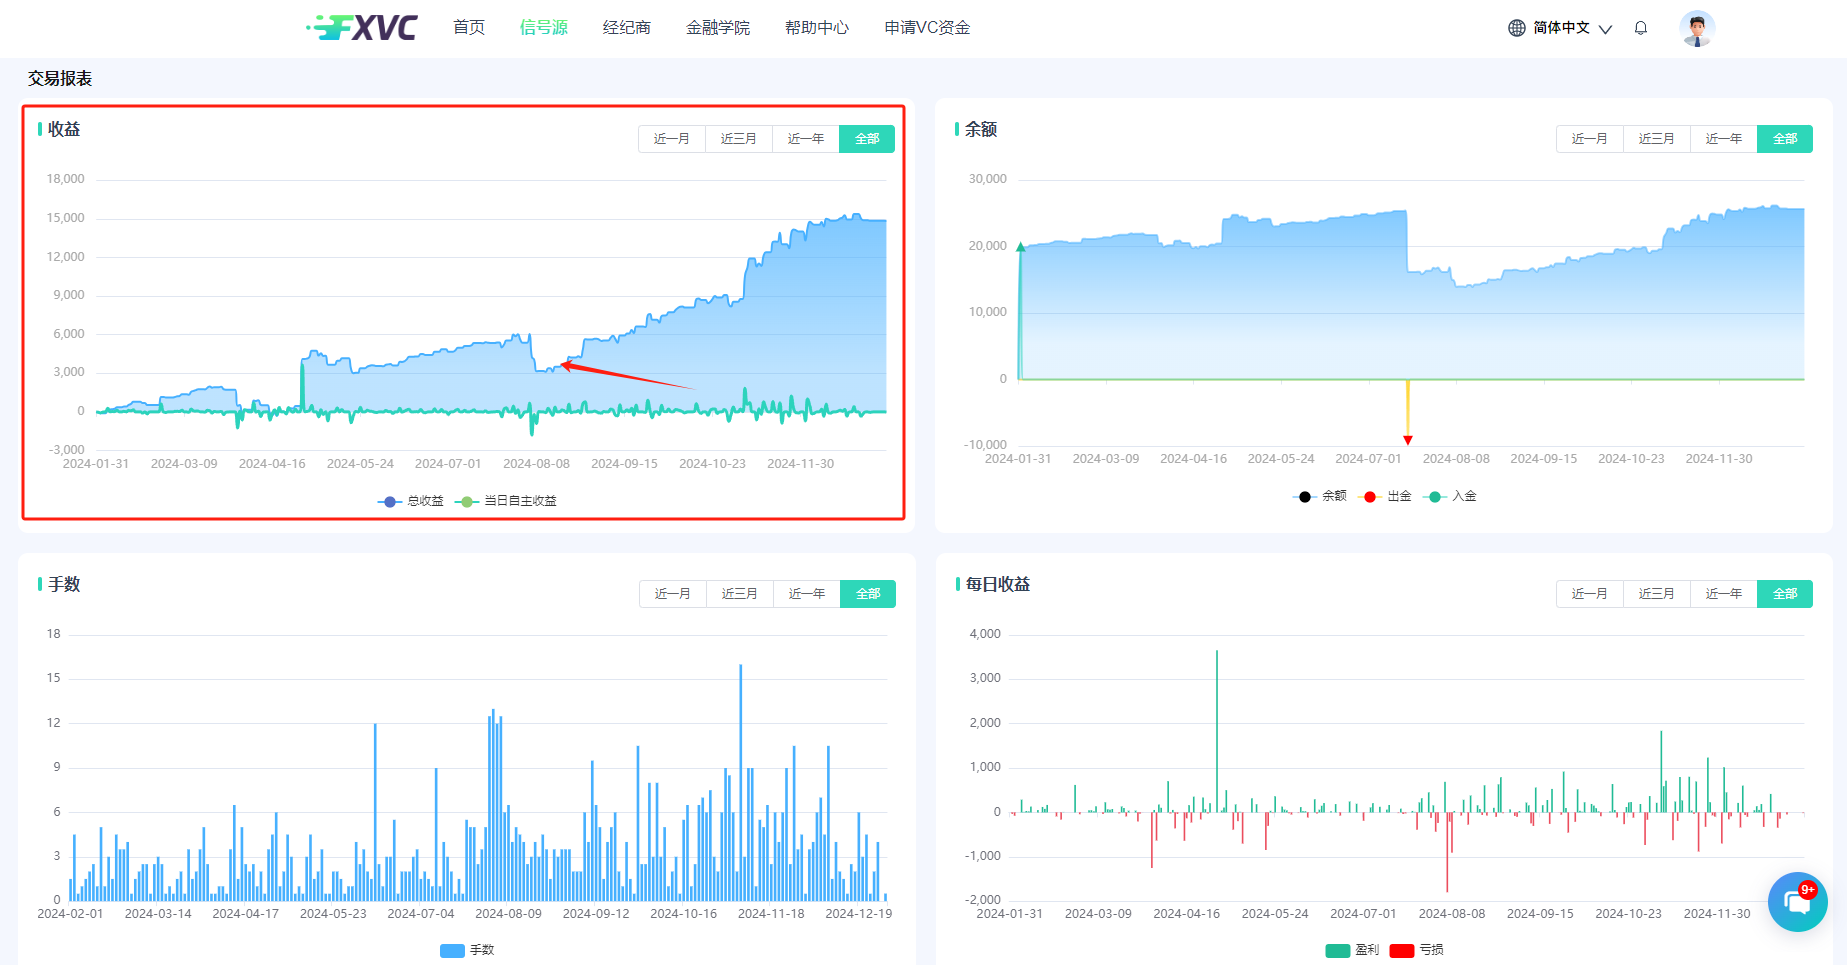
Task: Select 近三月 range in 余额 chart
Action: (x=1656, y=139)
